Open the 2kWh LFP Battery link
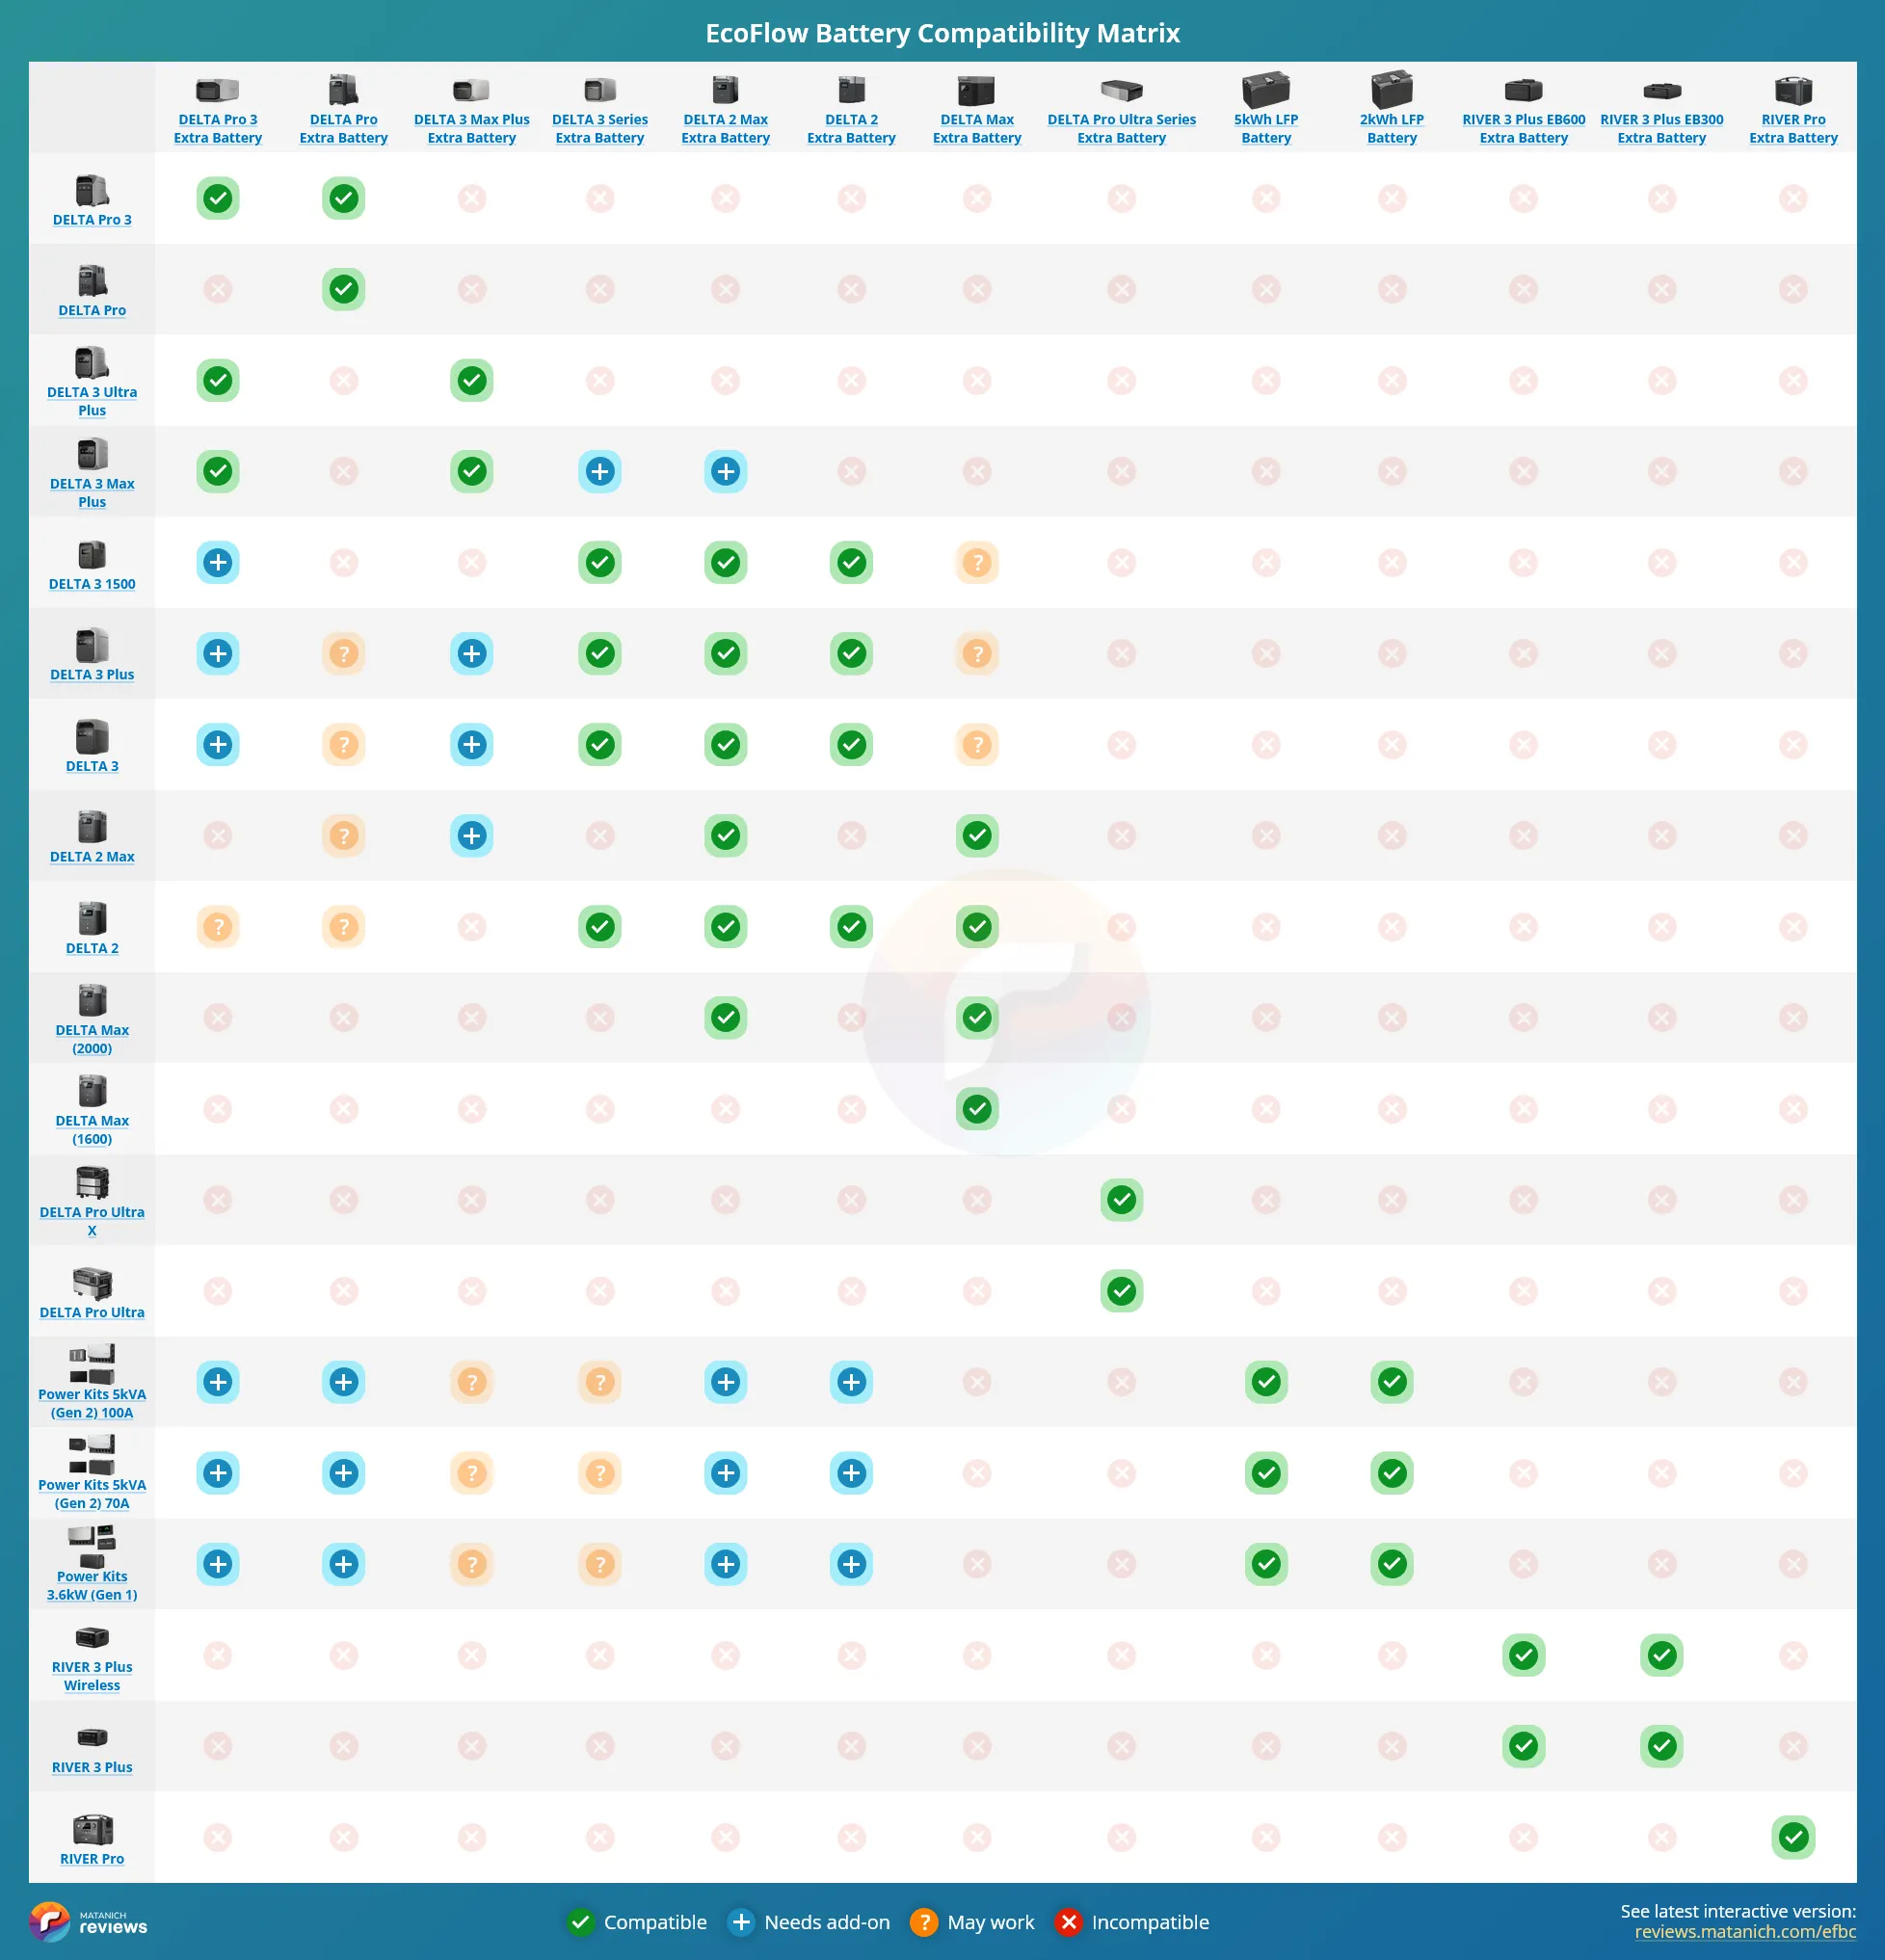 coord(1392,128)
